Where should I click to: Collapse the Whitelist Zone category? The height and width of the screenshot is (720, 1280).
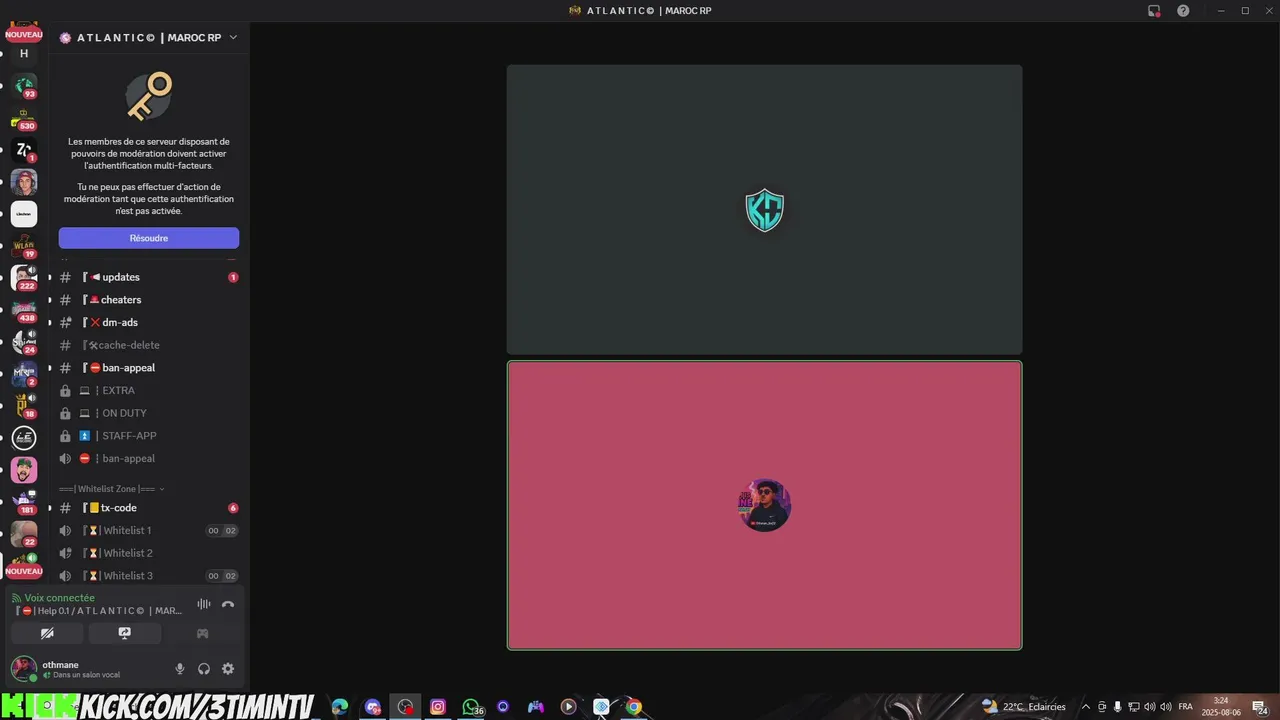click(x=112, y=489)
